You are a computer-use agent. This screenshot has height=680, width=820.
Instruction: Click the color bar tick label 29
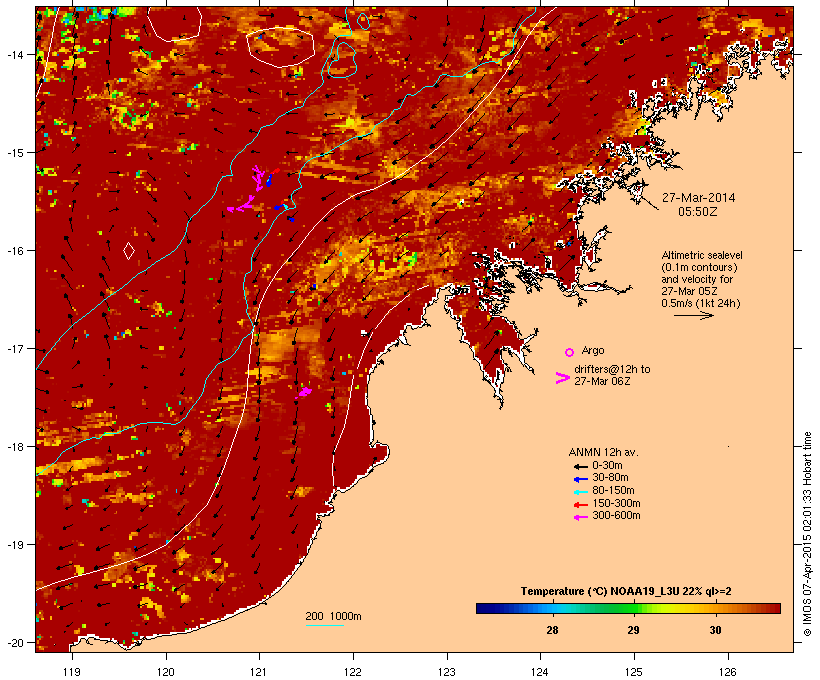point(633,630)
